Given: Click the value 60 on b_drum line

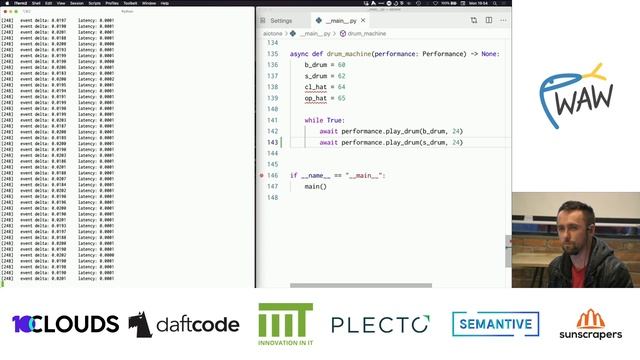Looking at the screenshot, I should click(x=342, y=65).
